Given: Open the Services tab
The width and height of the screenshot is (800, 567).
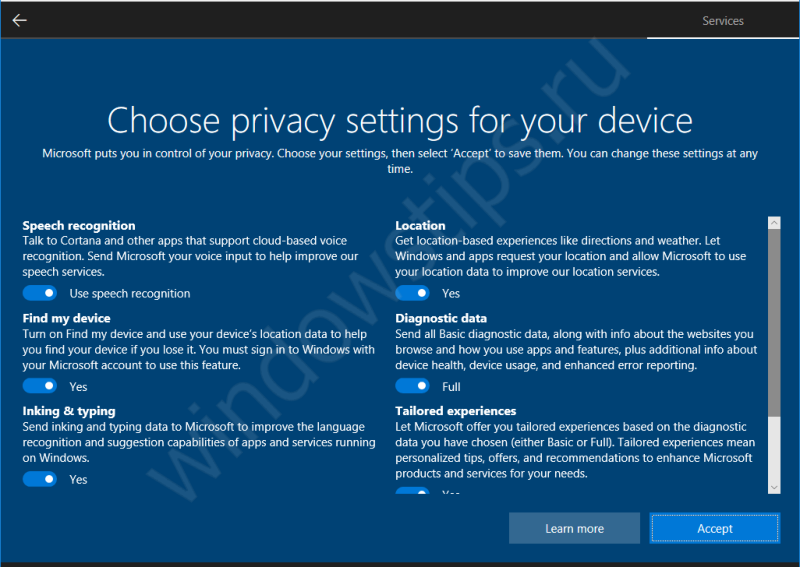Looking at the screenshot, I should (722, 21).
